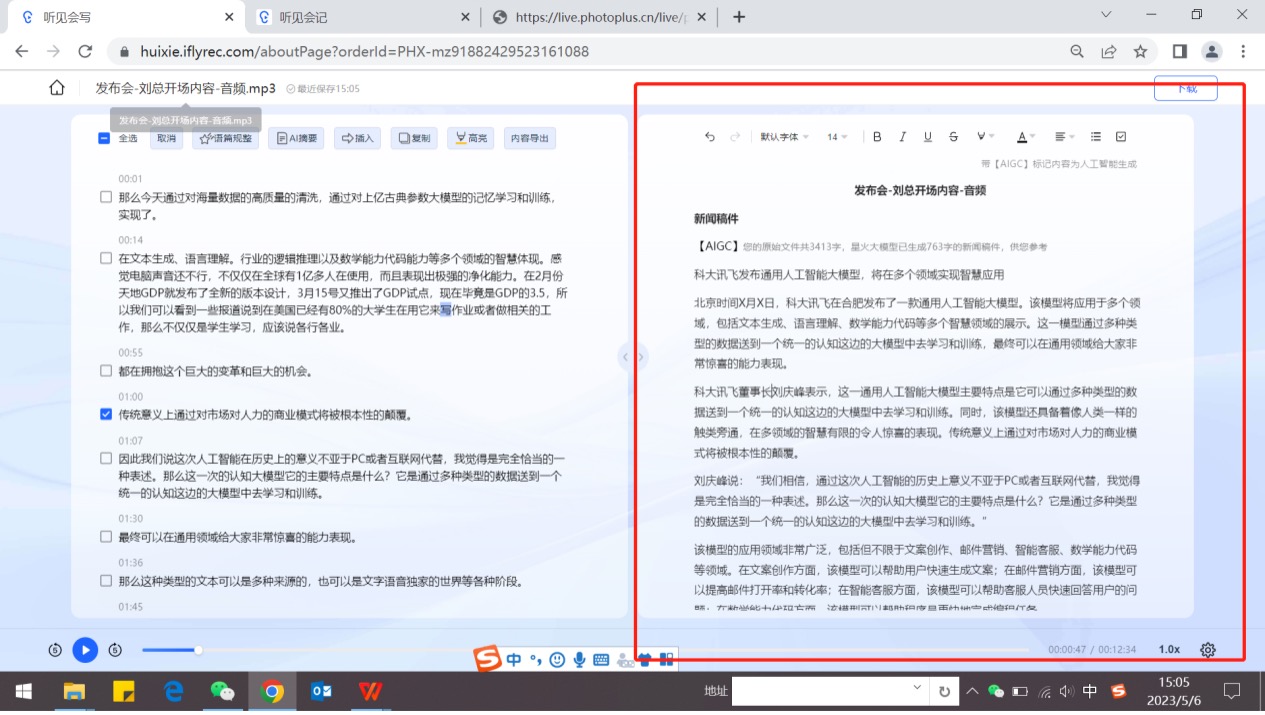This screenshot has height=715, width=1265.
Task: Show hidden system tray icons
Action: [971, 690]
